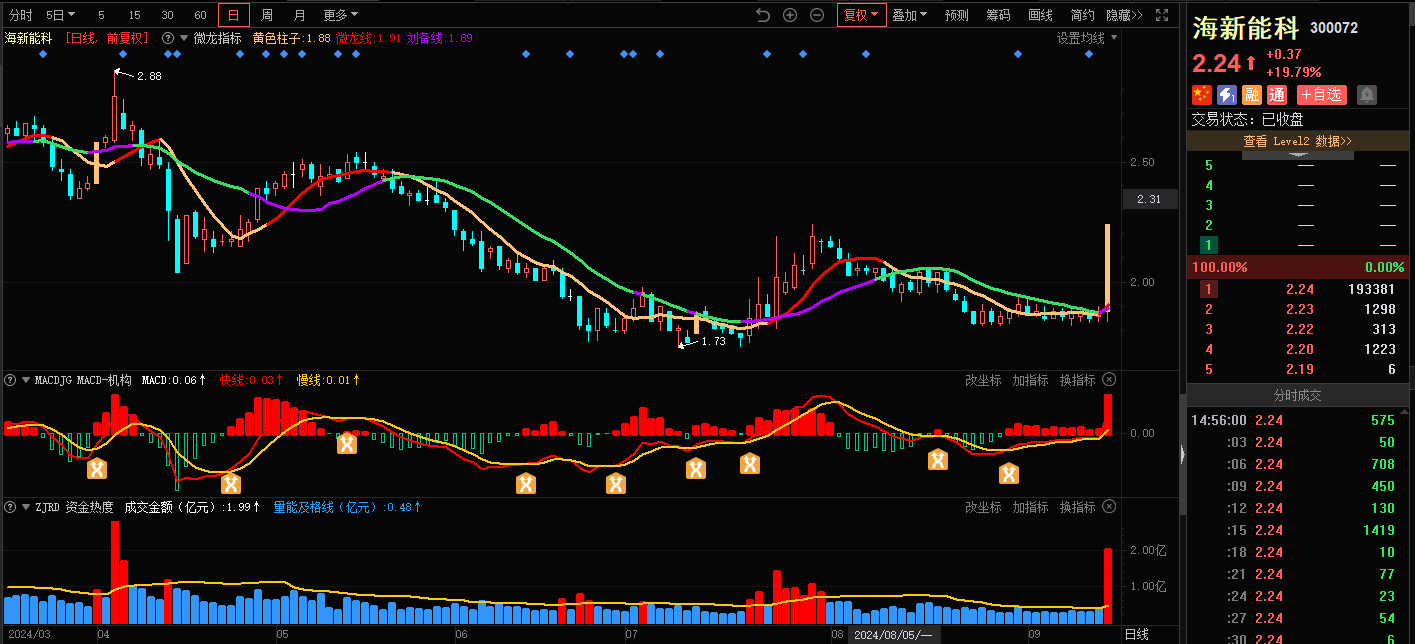Open 设置均线 dropdown

click(x=1087, y=38)
